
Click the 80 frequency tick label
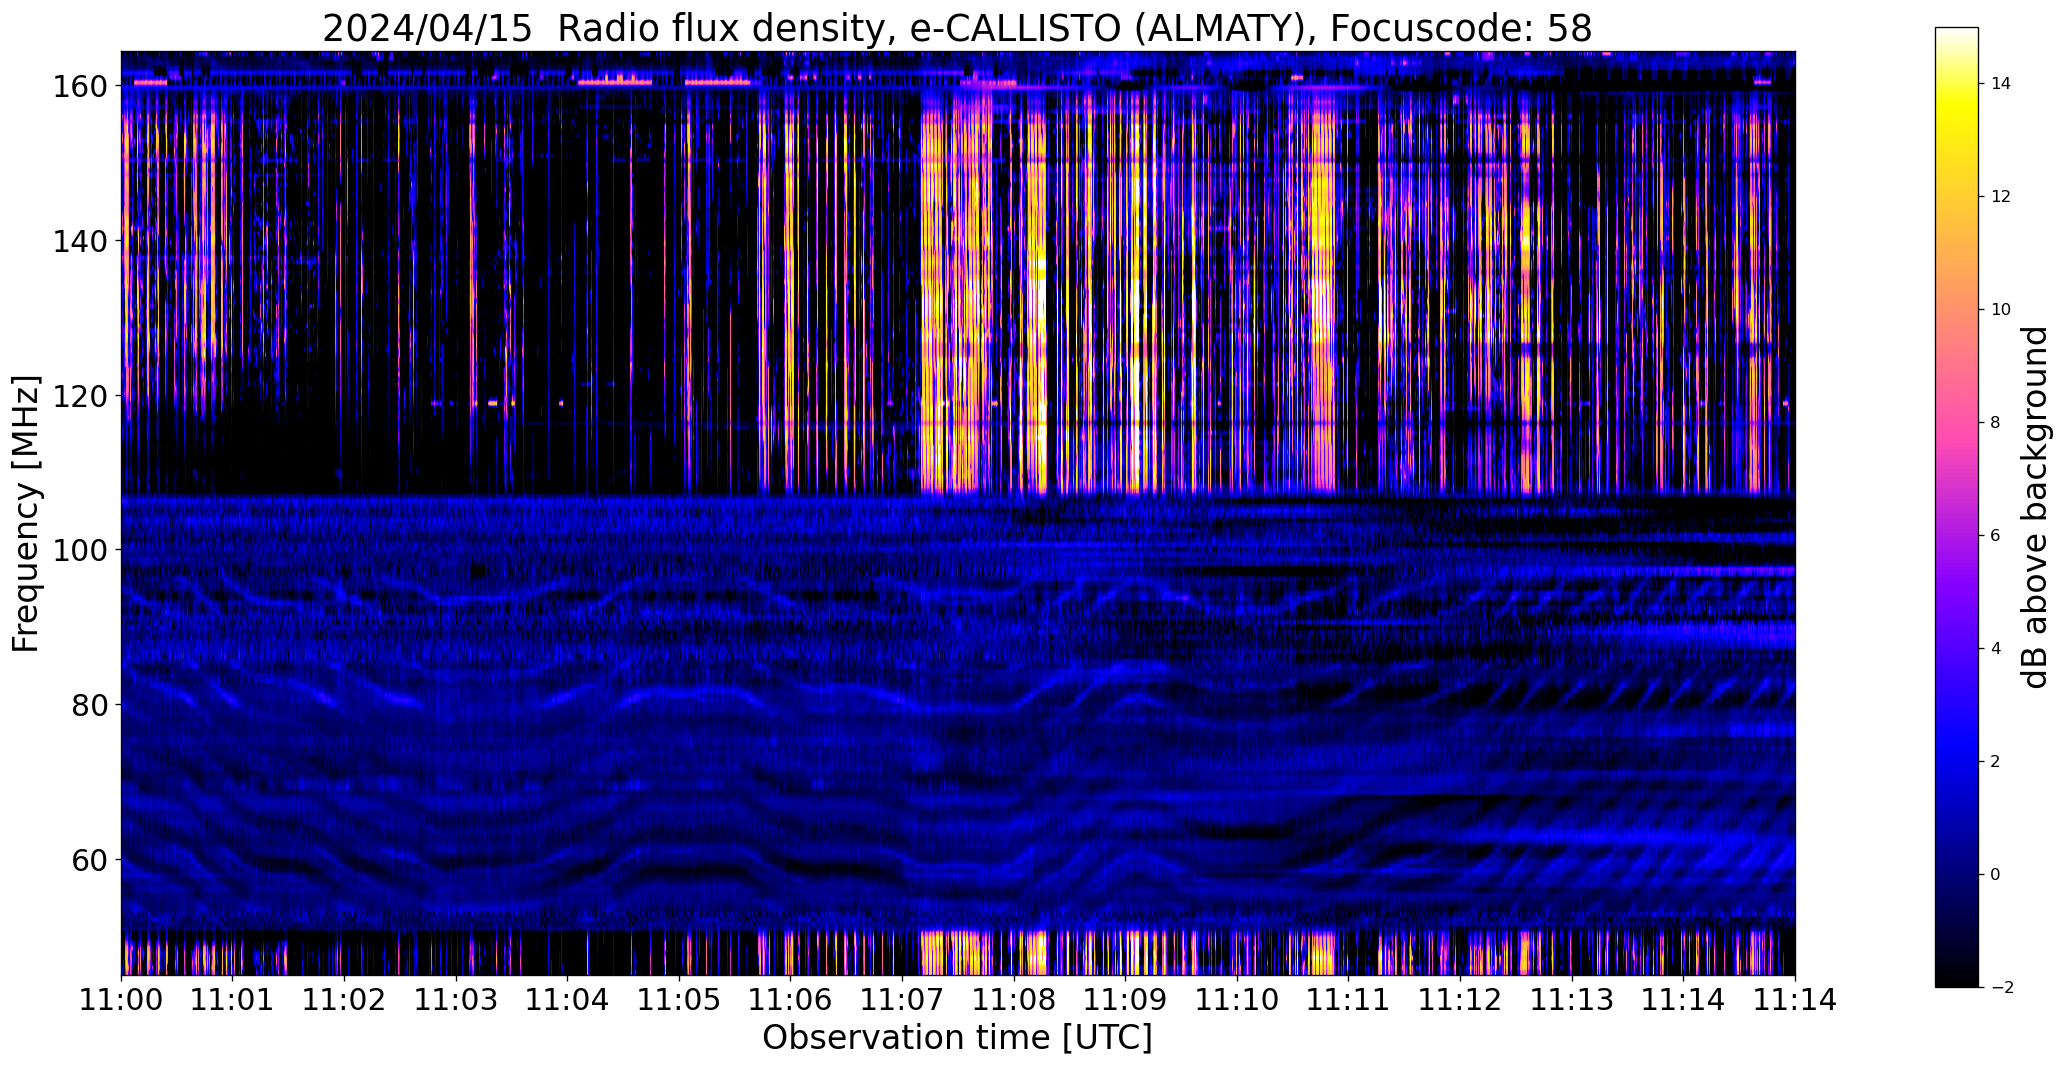88,705
